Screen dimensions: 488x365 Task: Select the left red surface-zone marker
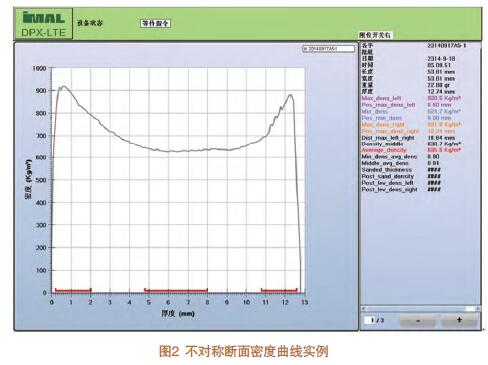point(73,290)
